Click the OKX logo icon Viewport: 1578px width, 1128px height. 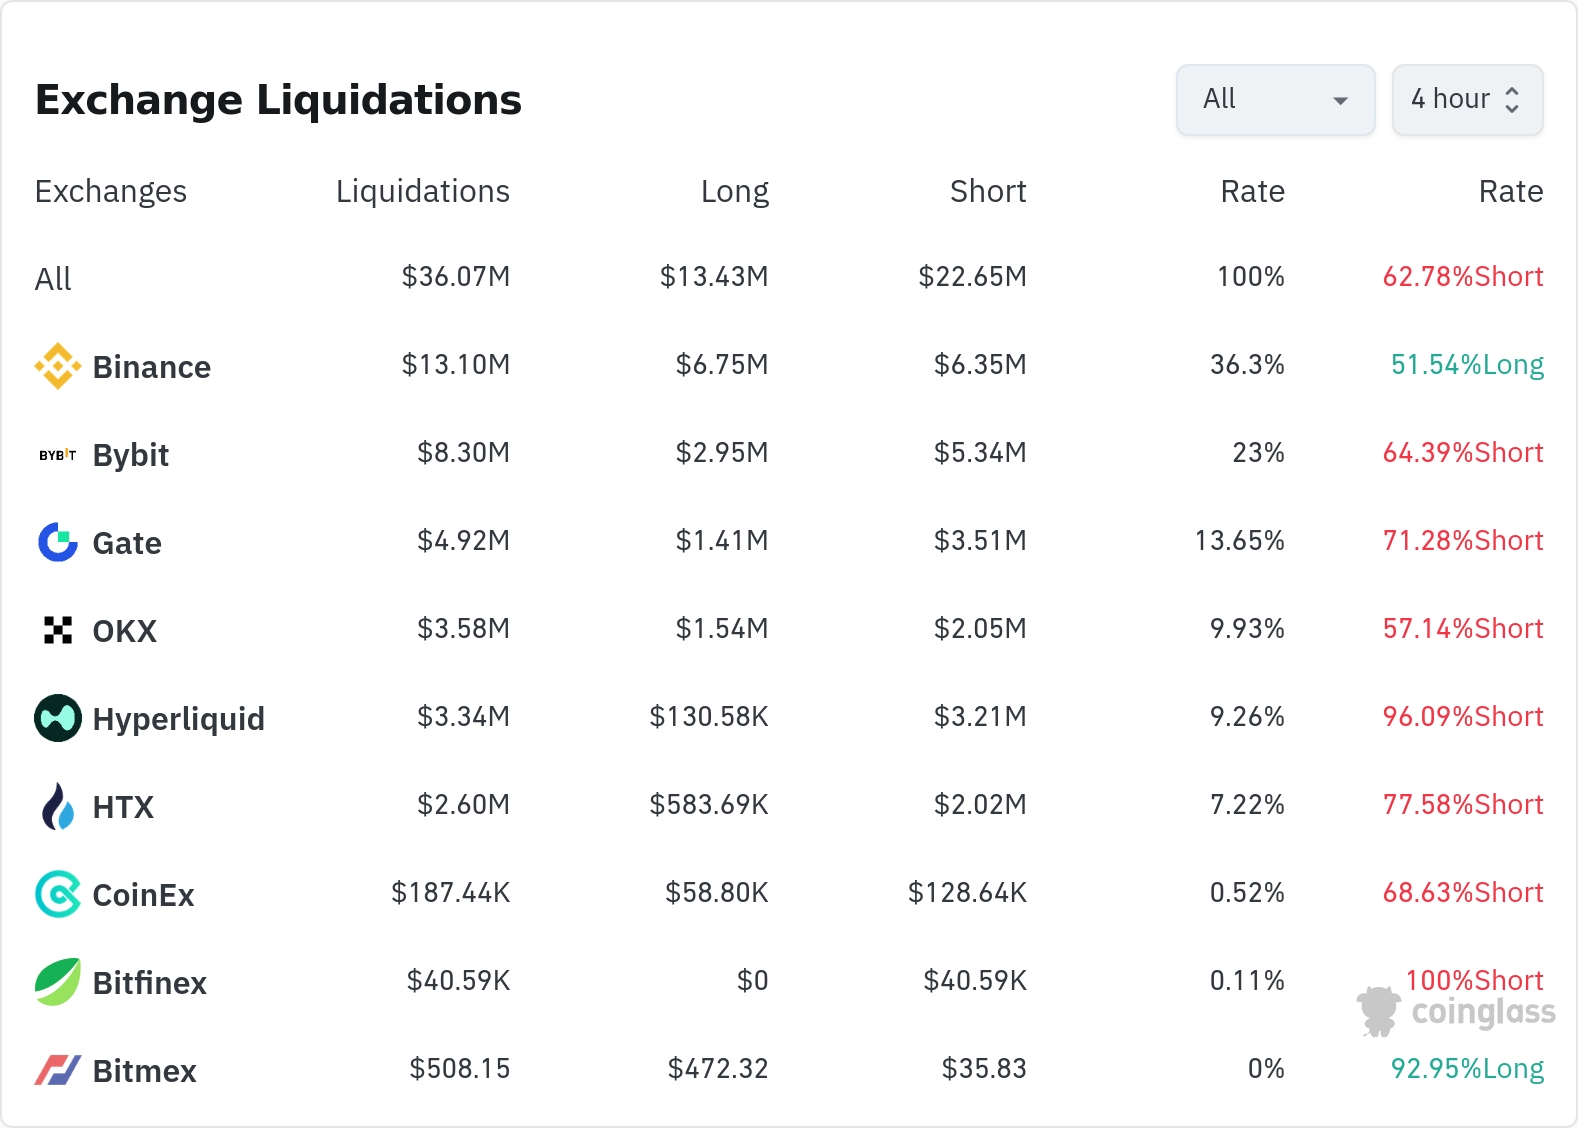click(57, 630)
